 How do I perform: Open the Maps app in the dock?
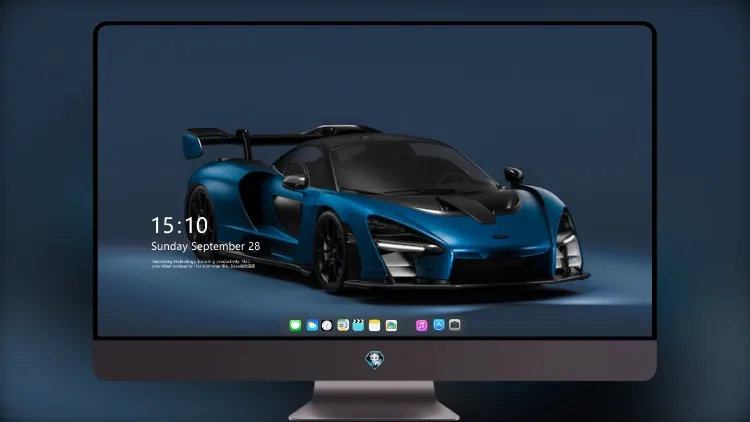pos(343,325)
